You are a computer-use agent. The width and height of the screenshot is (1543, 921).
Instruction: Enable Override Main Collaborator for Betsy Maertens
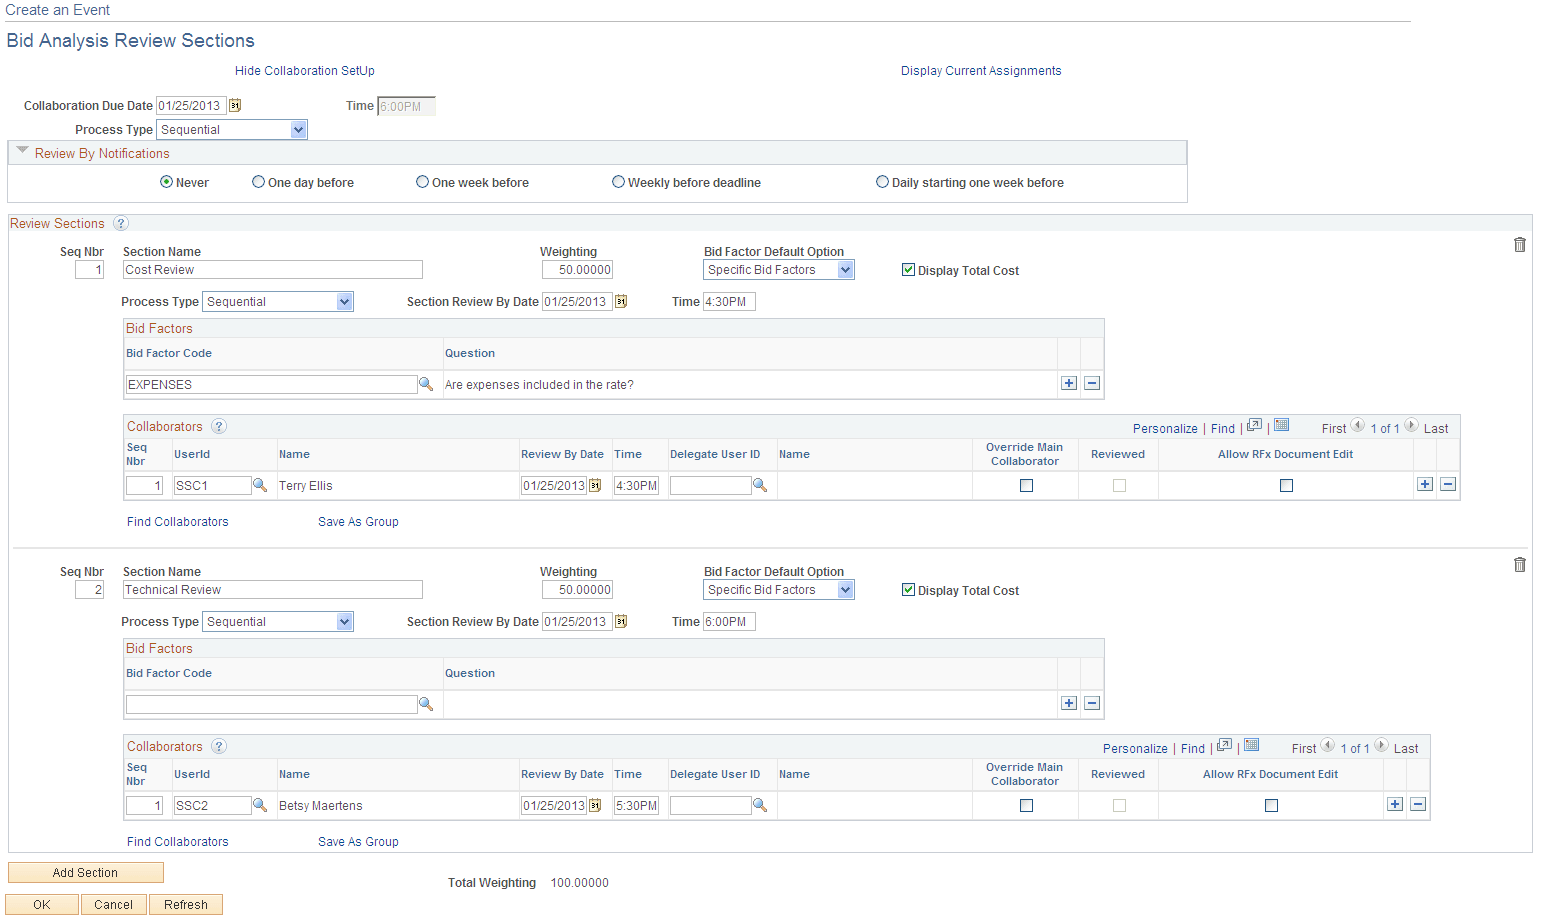(x=1025, y=805)
